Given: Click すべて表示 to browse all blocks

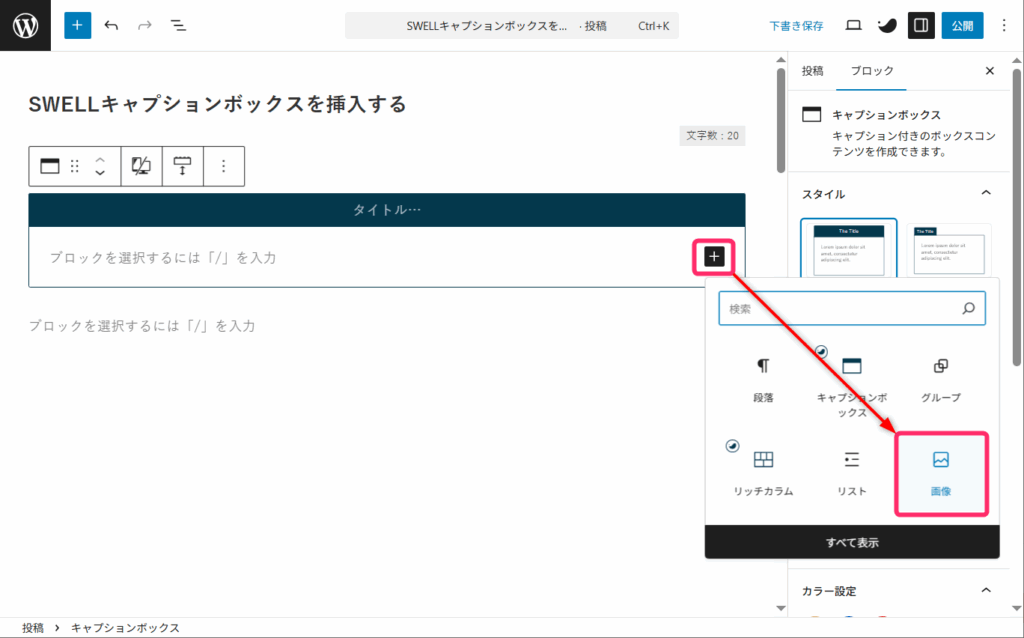Looking at the screenshot, I should 852,542.
